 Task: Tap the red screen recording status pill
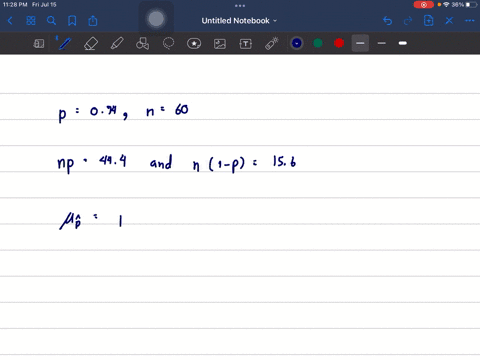click(x=424, y=5)
